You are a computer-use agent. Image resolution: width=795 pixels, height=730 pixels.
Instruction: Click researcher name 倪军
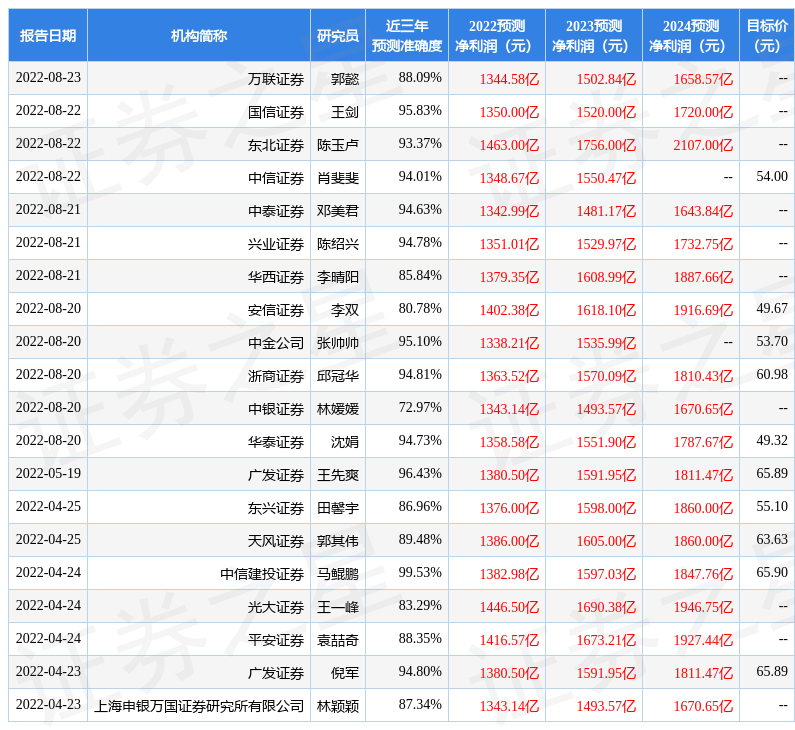345,672
